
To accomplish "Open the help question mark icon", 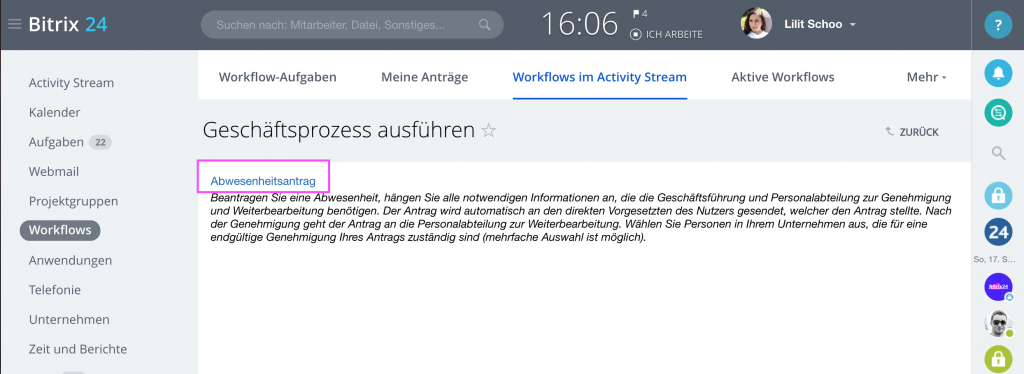I will [998, 25].
